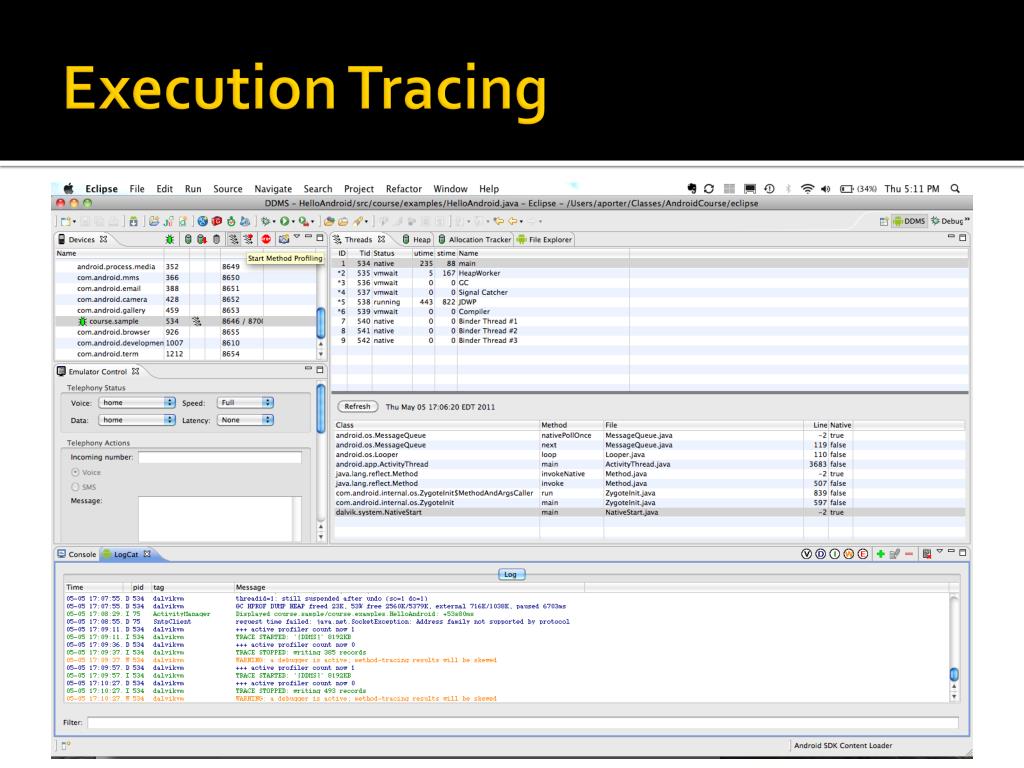This screenshot has height=768, width=1024.
Task: Click the Debug bug icon in main toolbar
Action: point(265,222)
